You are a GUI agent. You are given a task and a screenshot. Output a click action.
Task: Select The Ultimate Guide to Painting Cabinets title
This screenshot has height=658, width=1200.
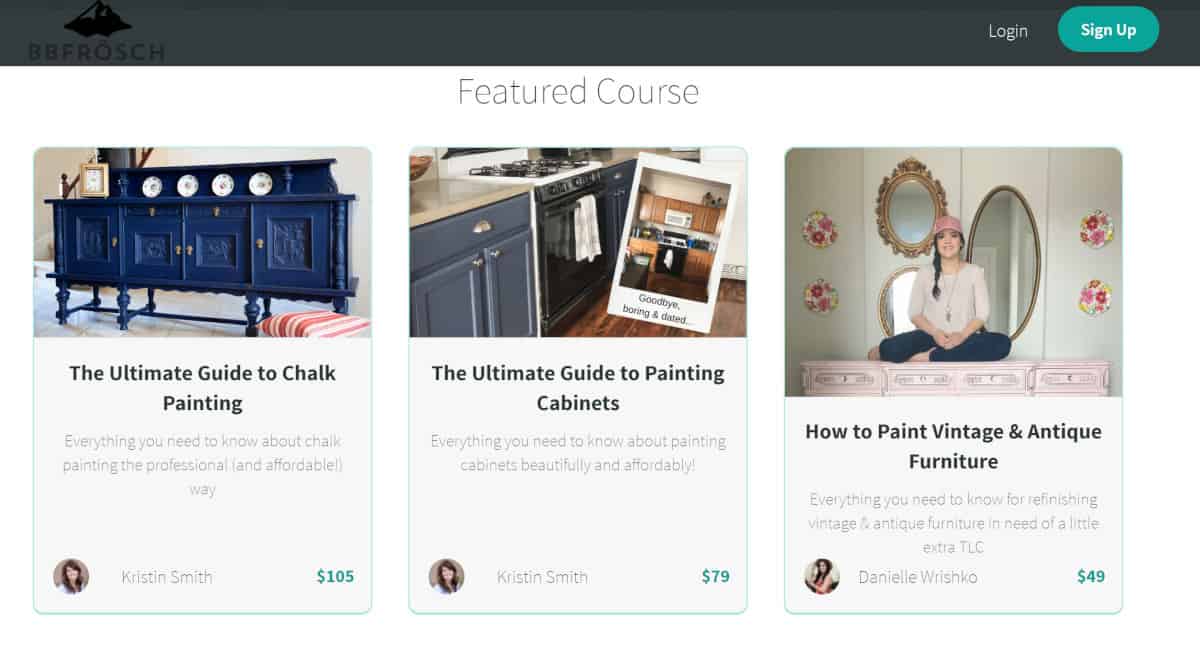coord(578,388)
